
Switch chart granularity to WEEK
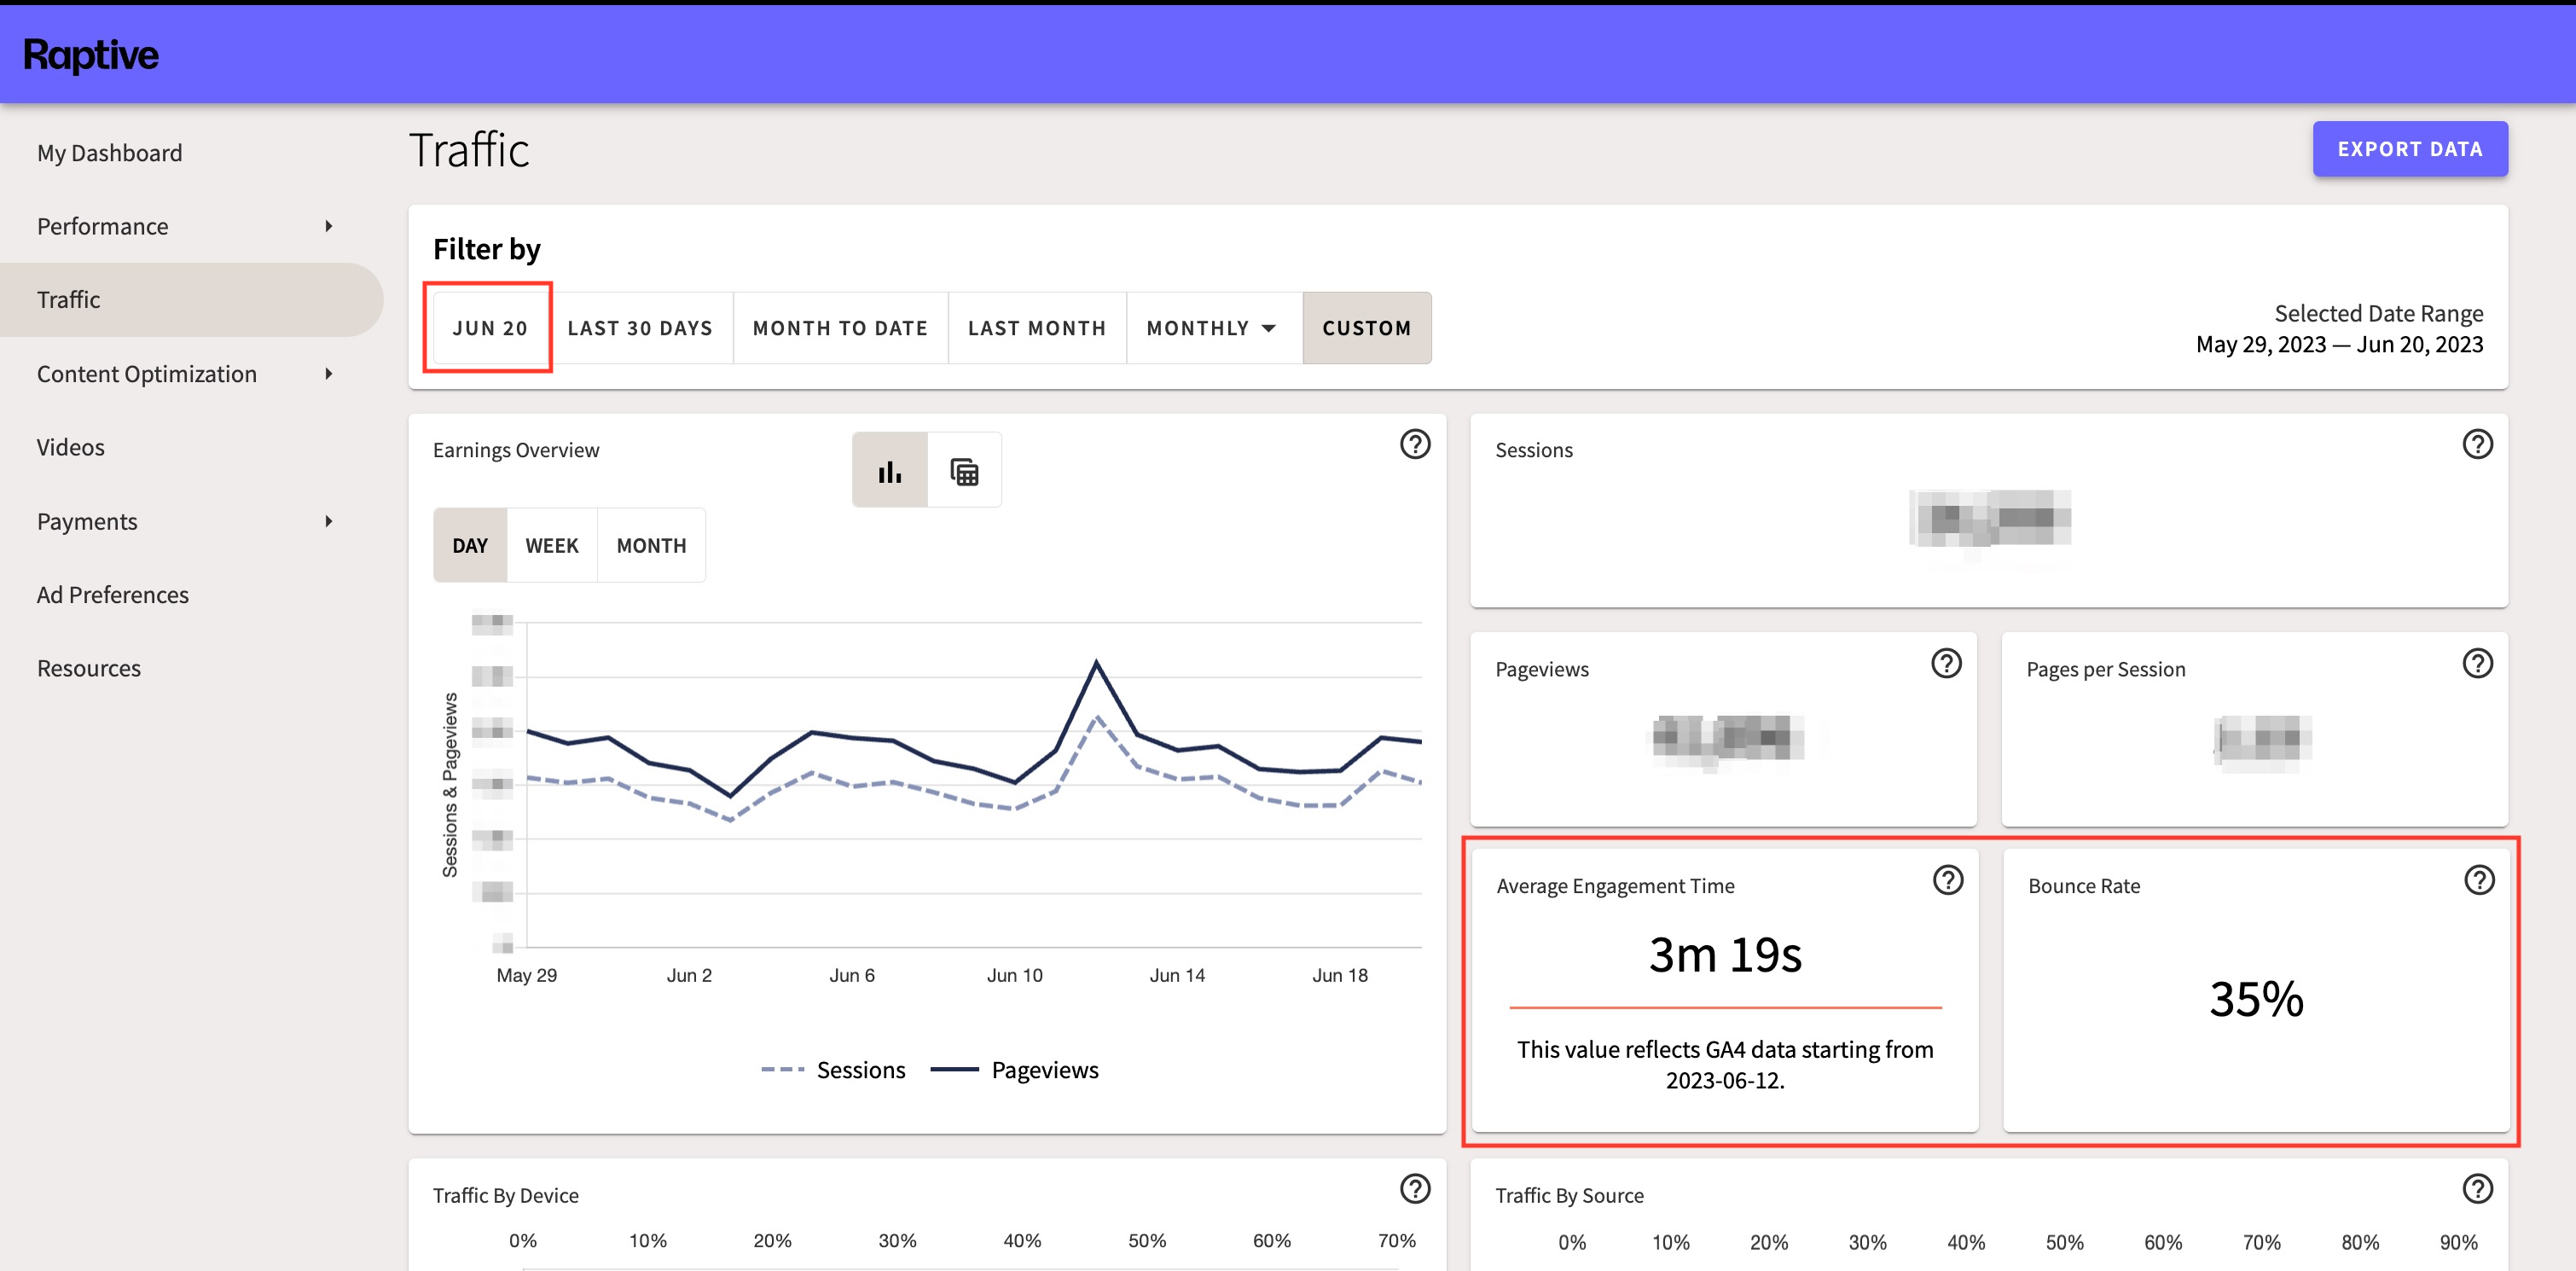(x=552, y=545)
